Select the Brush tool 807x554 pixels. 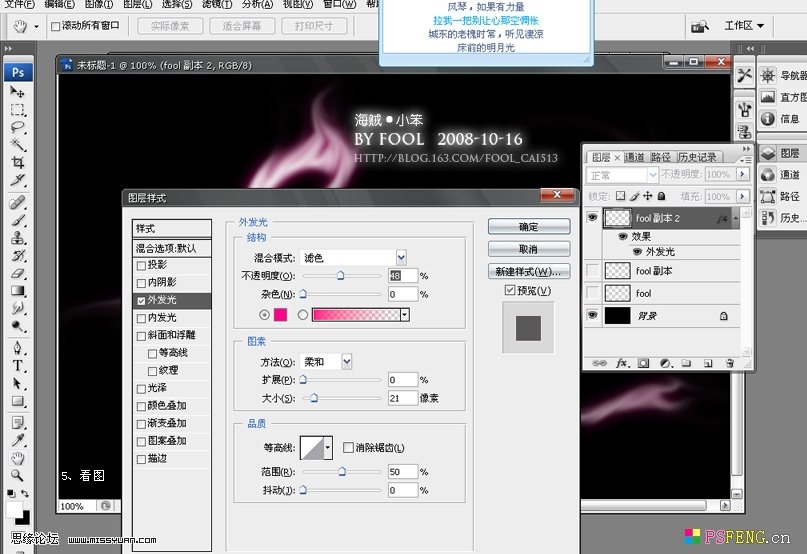coord(17,220)
